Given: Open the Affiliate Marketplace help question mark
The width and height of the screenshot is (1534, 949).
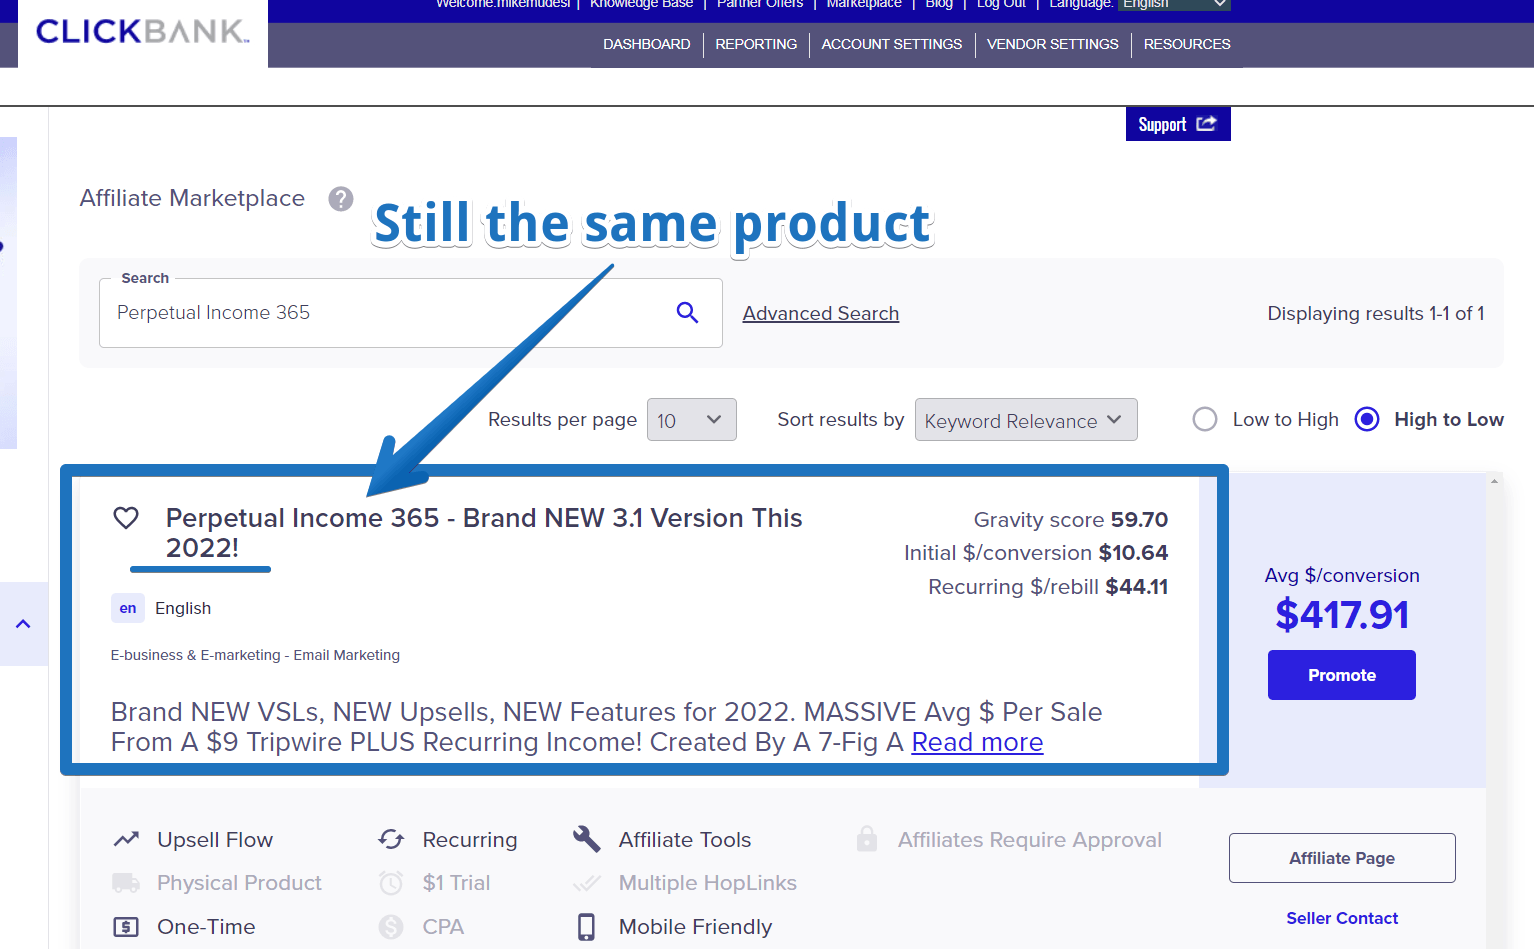Looking at the screenshot, I should (x=341, y=199).
